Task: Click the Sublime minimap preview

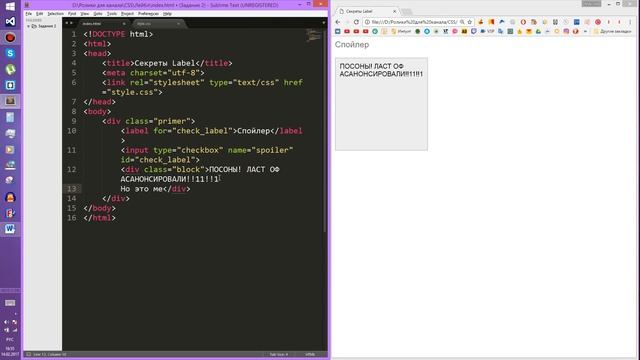Action: pyautogui.click(x=313, y=36)
